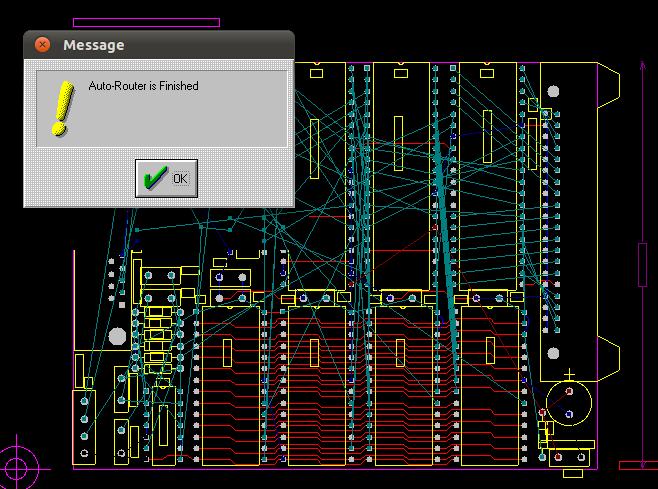The image size is (658, 489).
Task: Click the tall yellow connector at bottom-left board corner
Action: pyautogui.click(x=86, y=420)
